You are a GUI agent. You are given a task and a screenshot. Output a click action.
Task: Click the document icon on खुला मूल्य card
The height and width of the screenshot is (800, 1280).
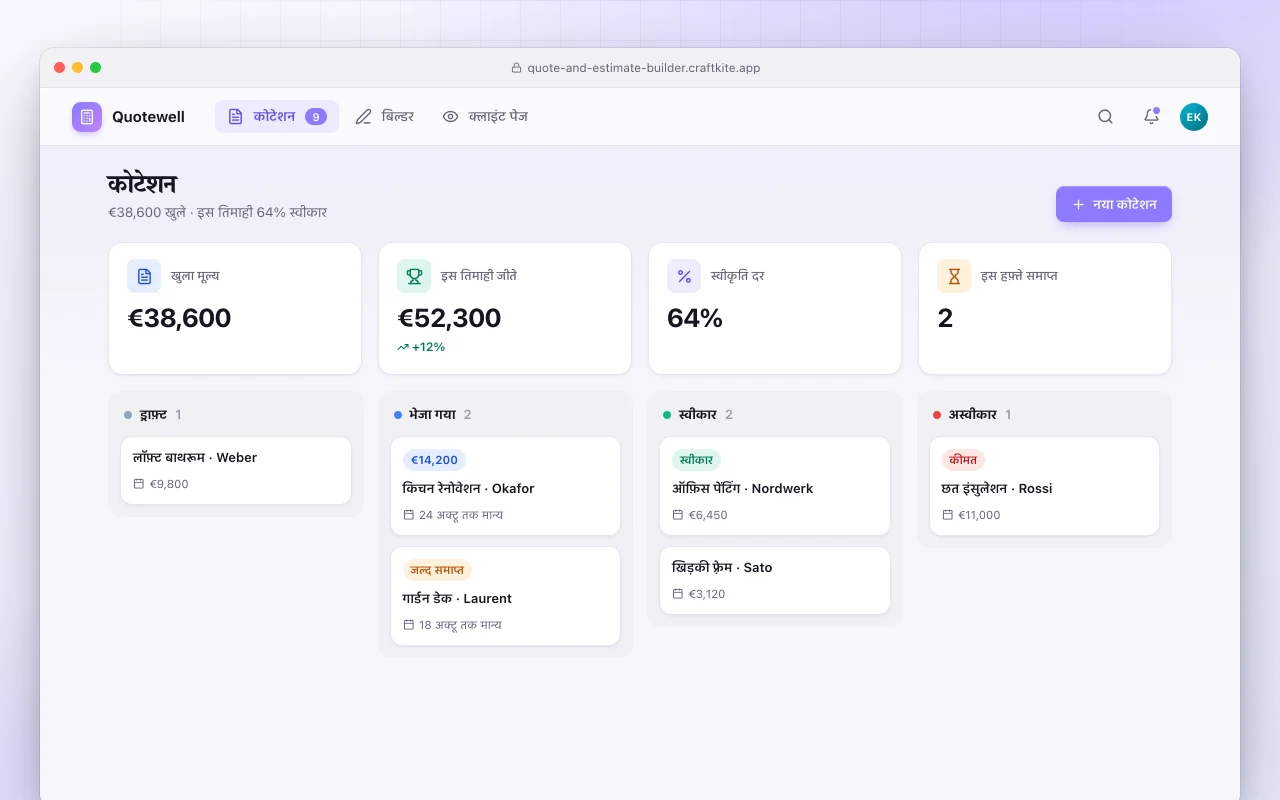144,276
